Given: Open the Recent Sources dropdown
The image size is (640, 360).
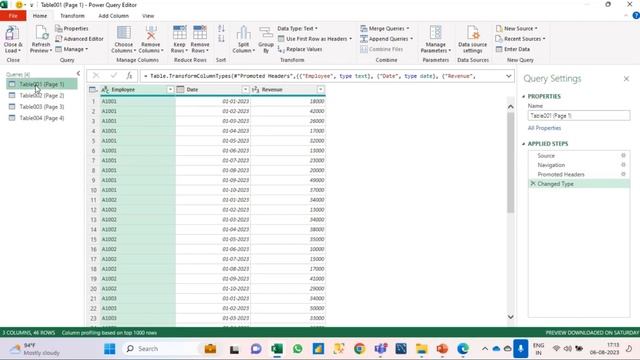Looking at the screenshot, I should (x=520, y=39).
